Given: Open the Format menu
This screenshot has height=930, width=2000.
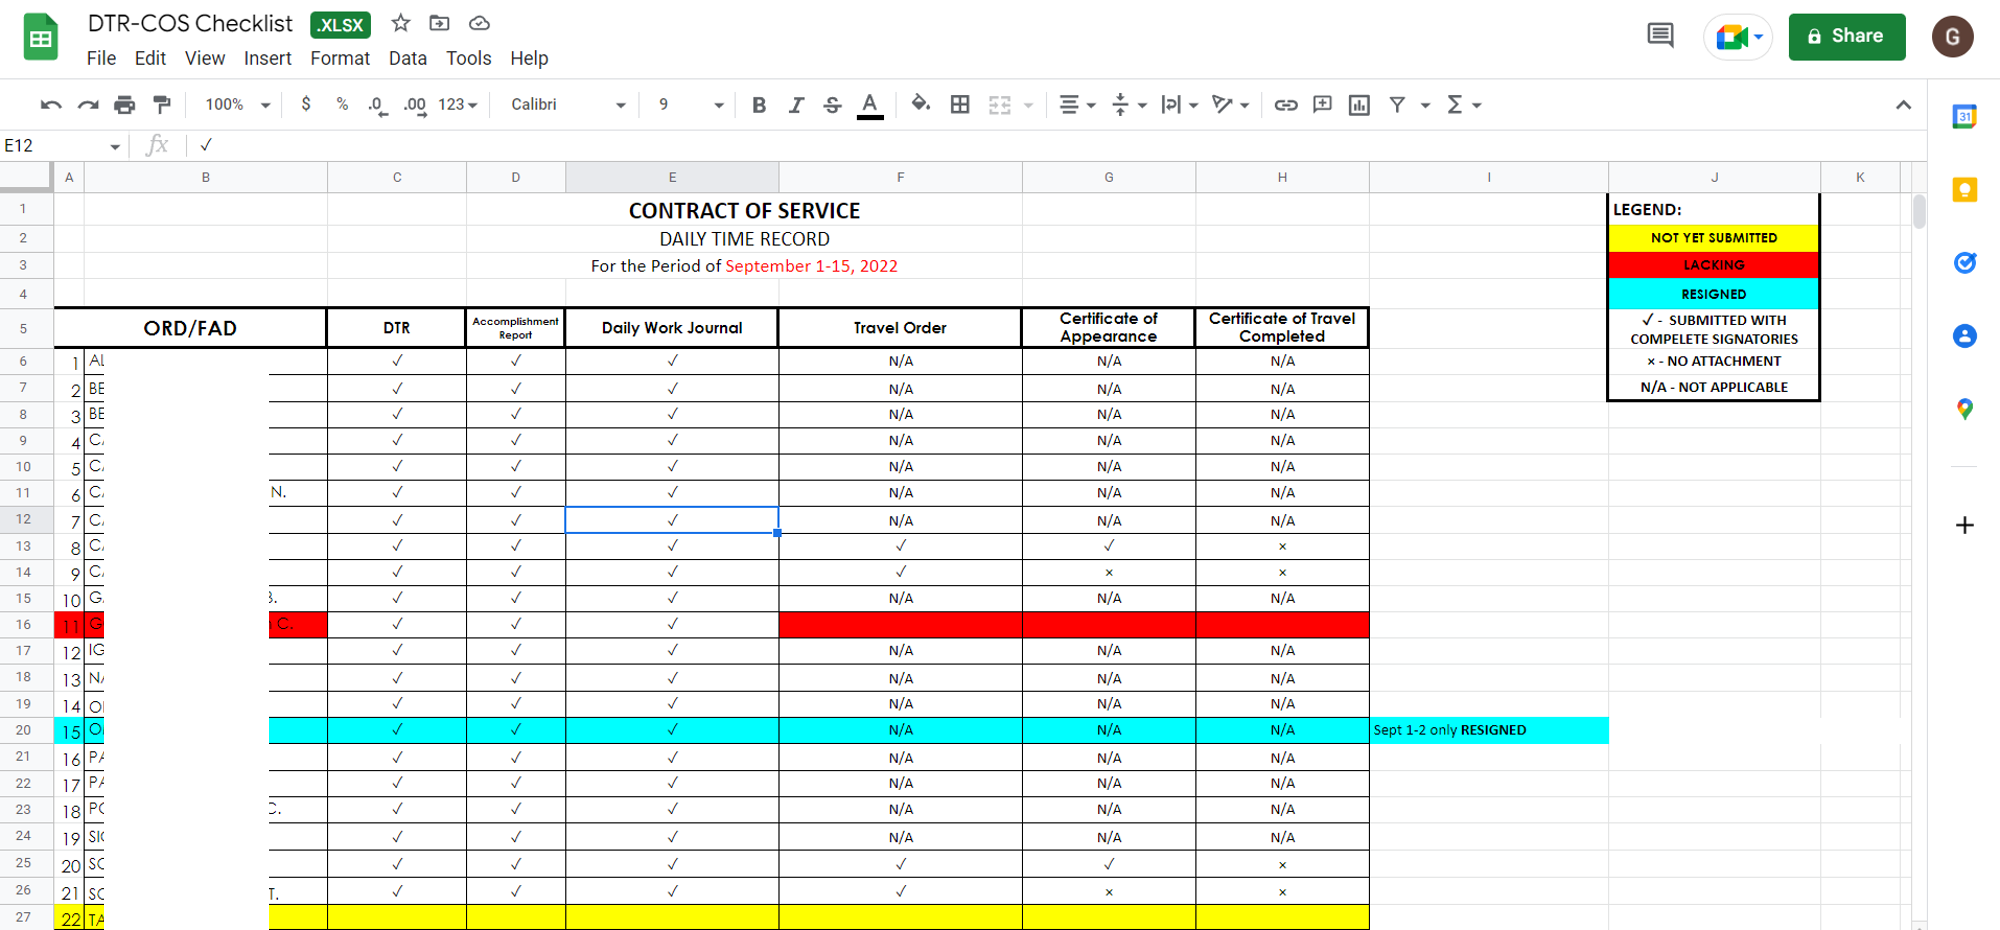Looking at the screenshot, I should click(340, 58).
